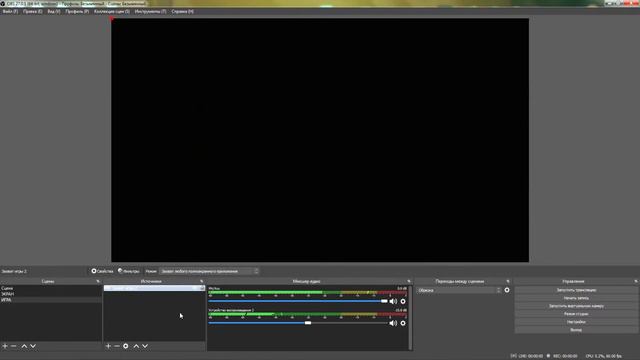This screenshot has height=360, width=640.
Task: Click Запустить виртуальную камеру button
Action: click(576, 306)
